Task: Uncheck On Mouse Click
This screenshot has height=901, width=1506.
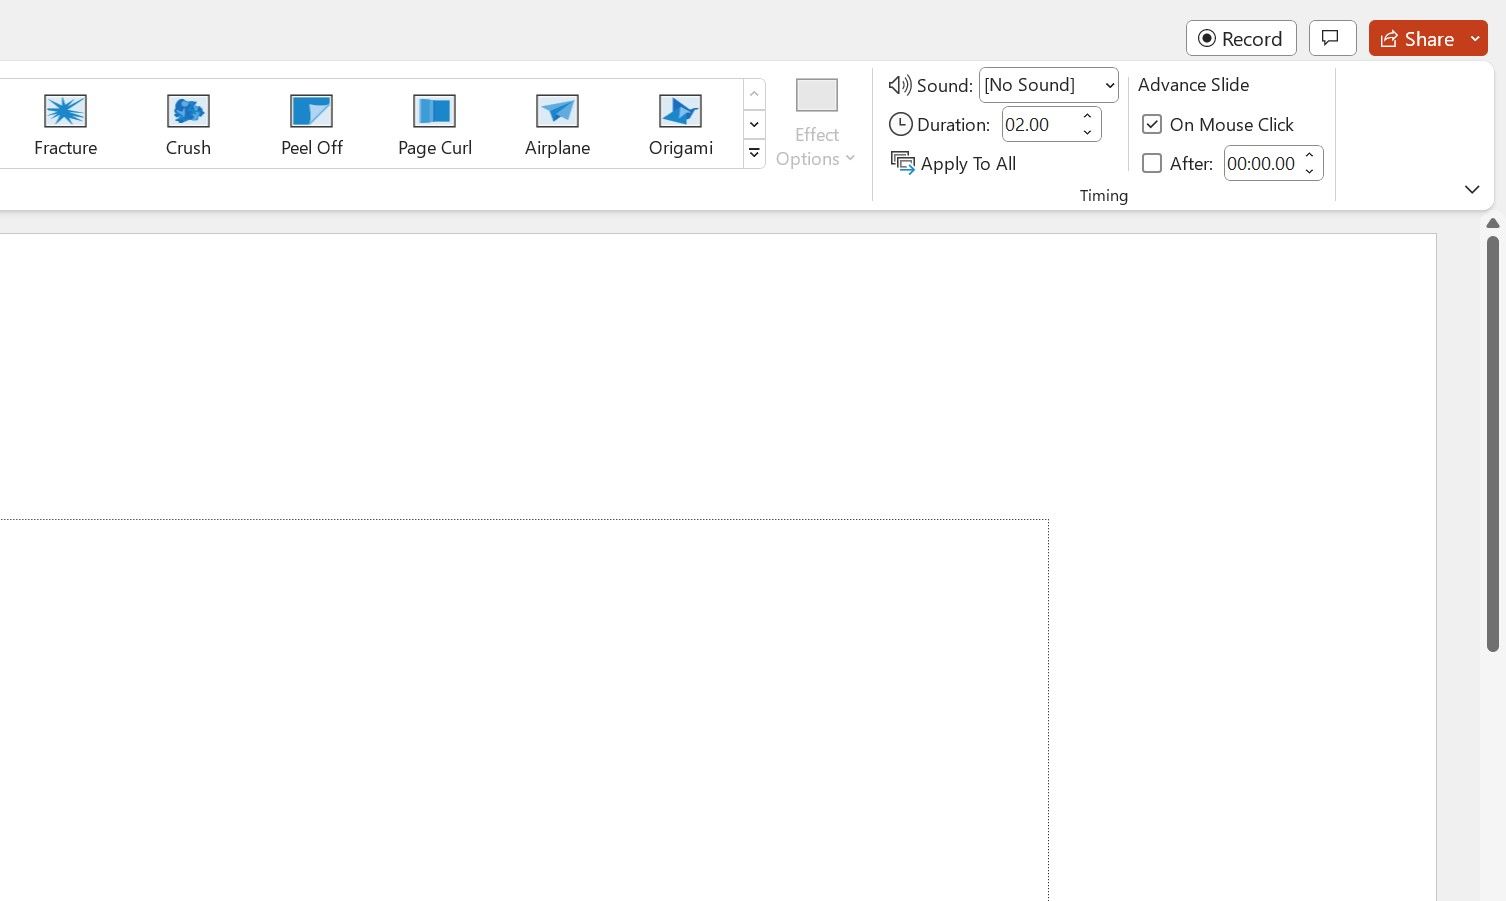Action: pos(1152,123)
